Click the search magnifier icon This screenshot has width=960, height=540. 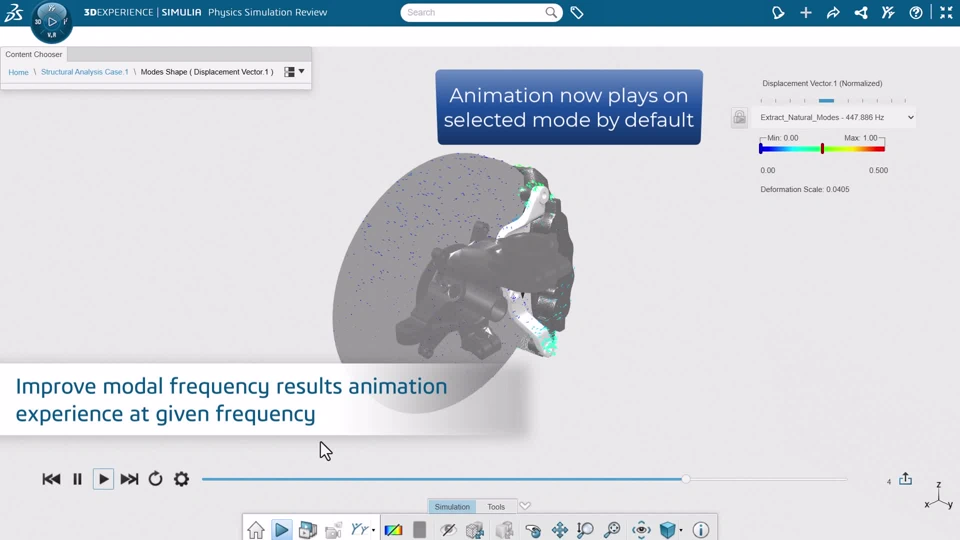551,12
